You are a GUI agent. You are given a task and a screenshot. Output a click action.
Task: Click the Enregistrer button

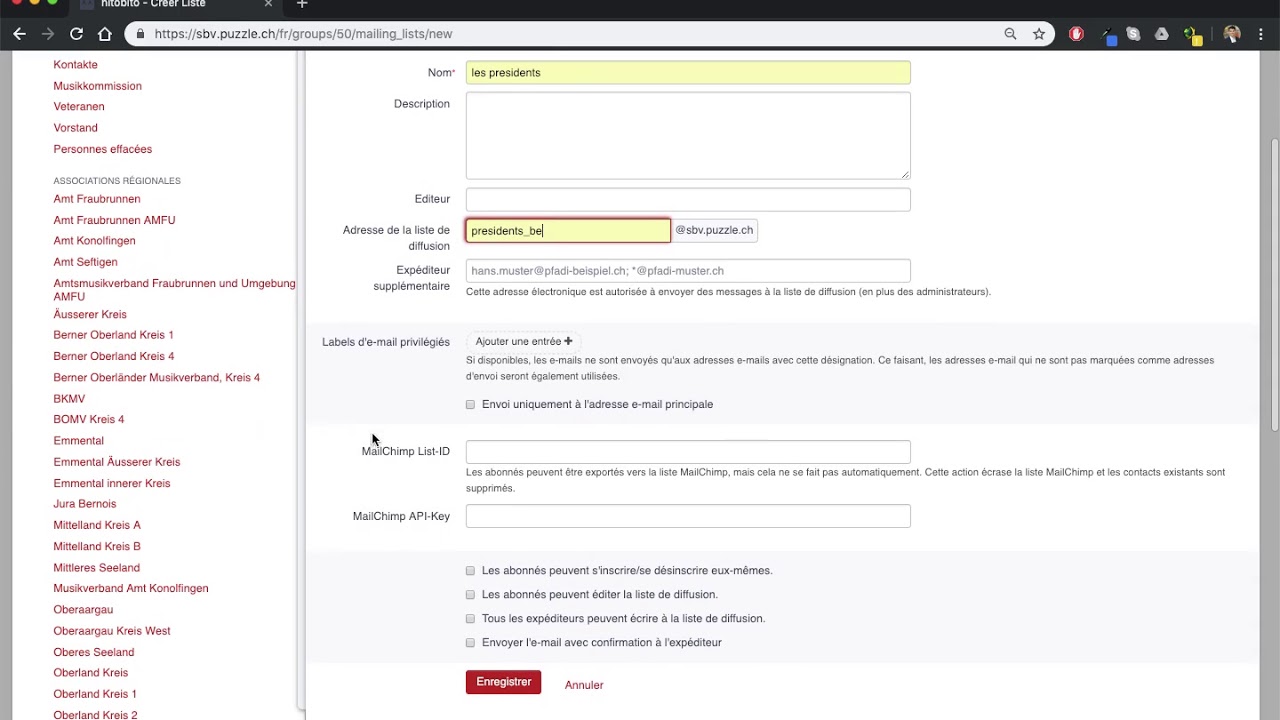click(503, 682)
